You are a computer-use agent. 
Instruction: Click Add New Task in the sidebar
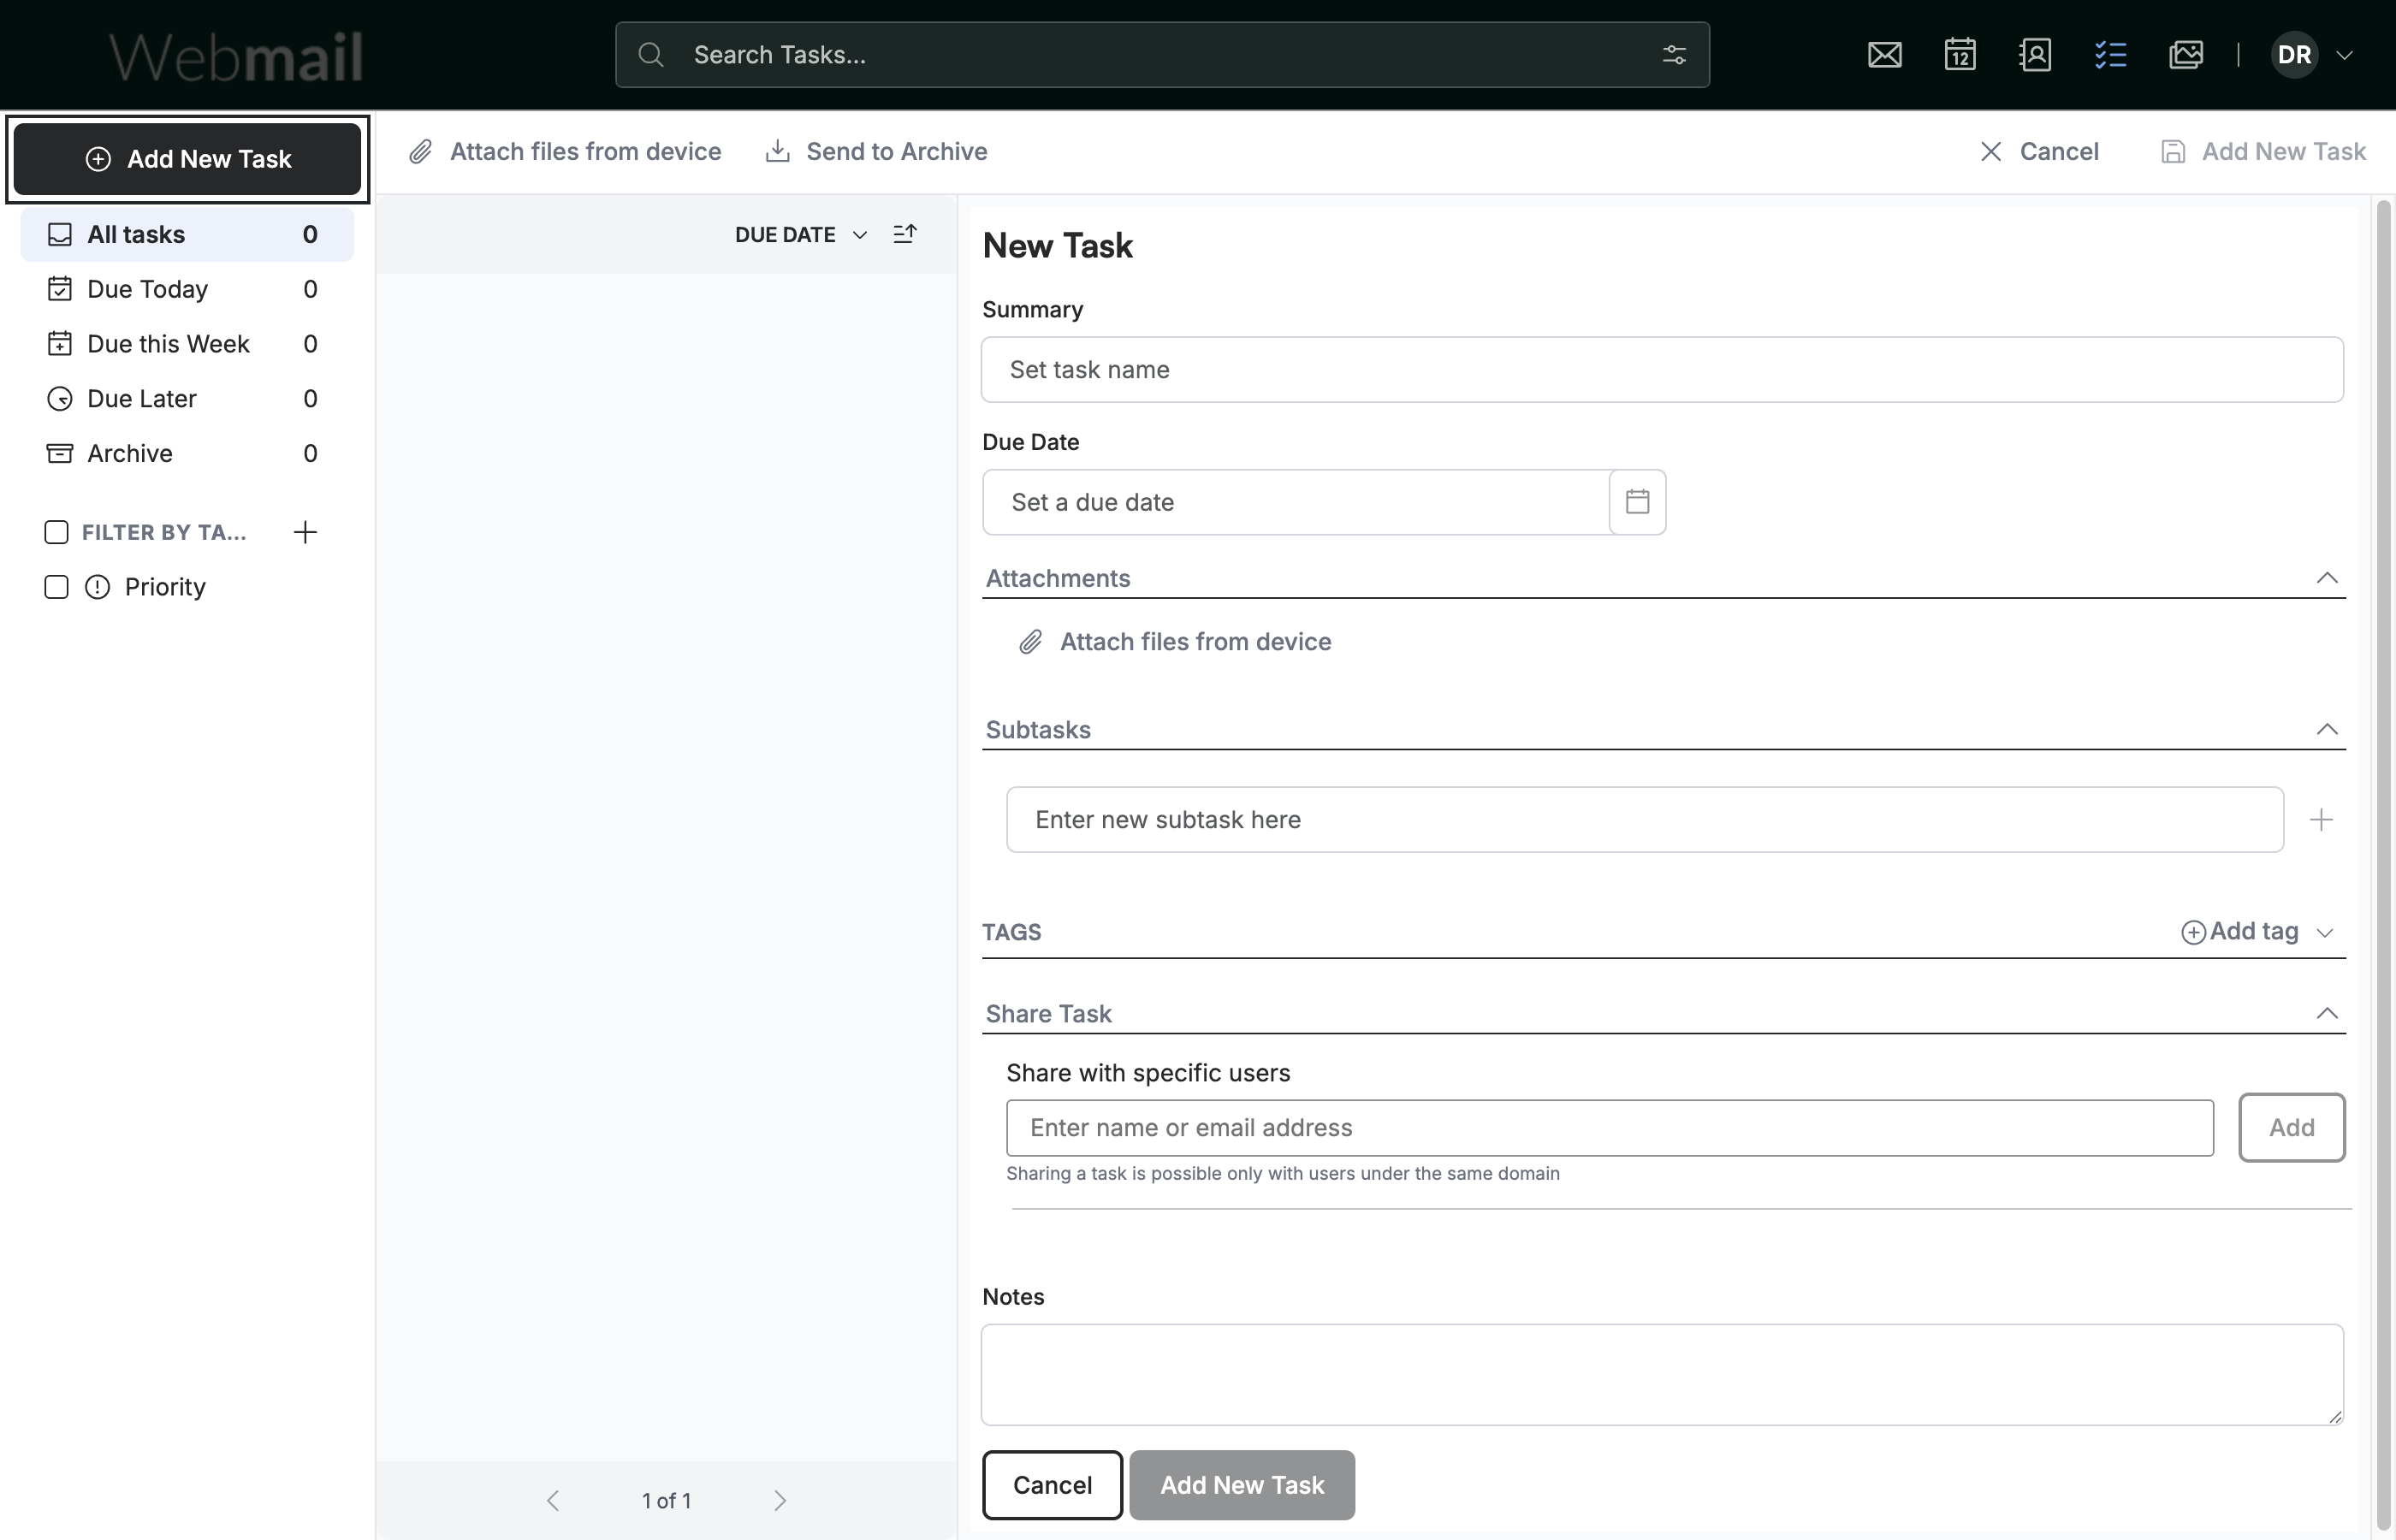(187, 159)
